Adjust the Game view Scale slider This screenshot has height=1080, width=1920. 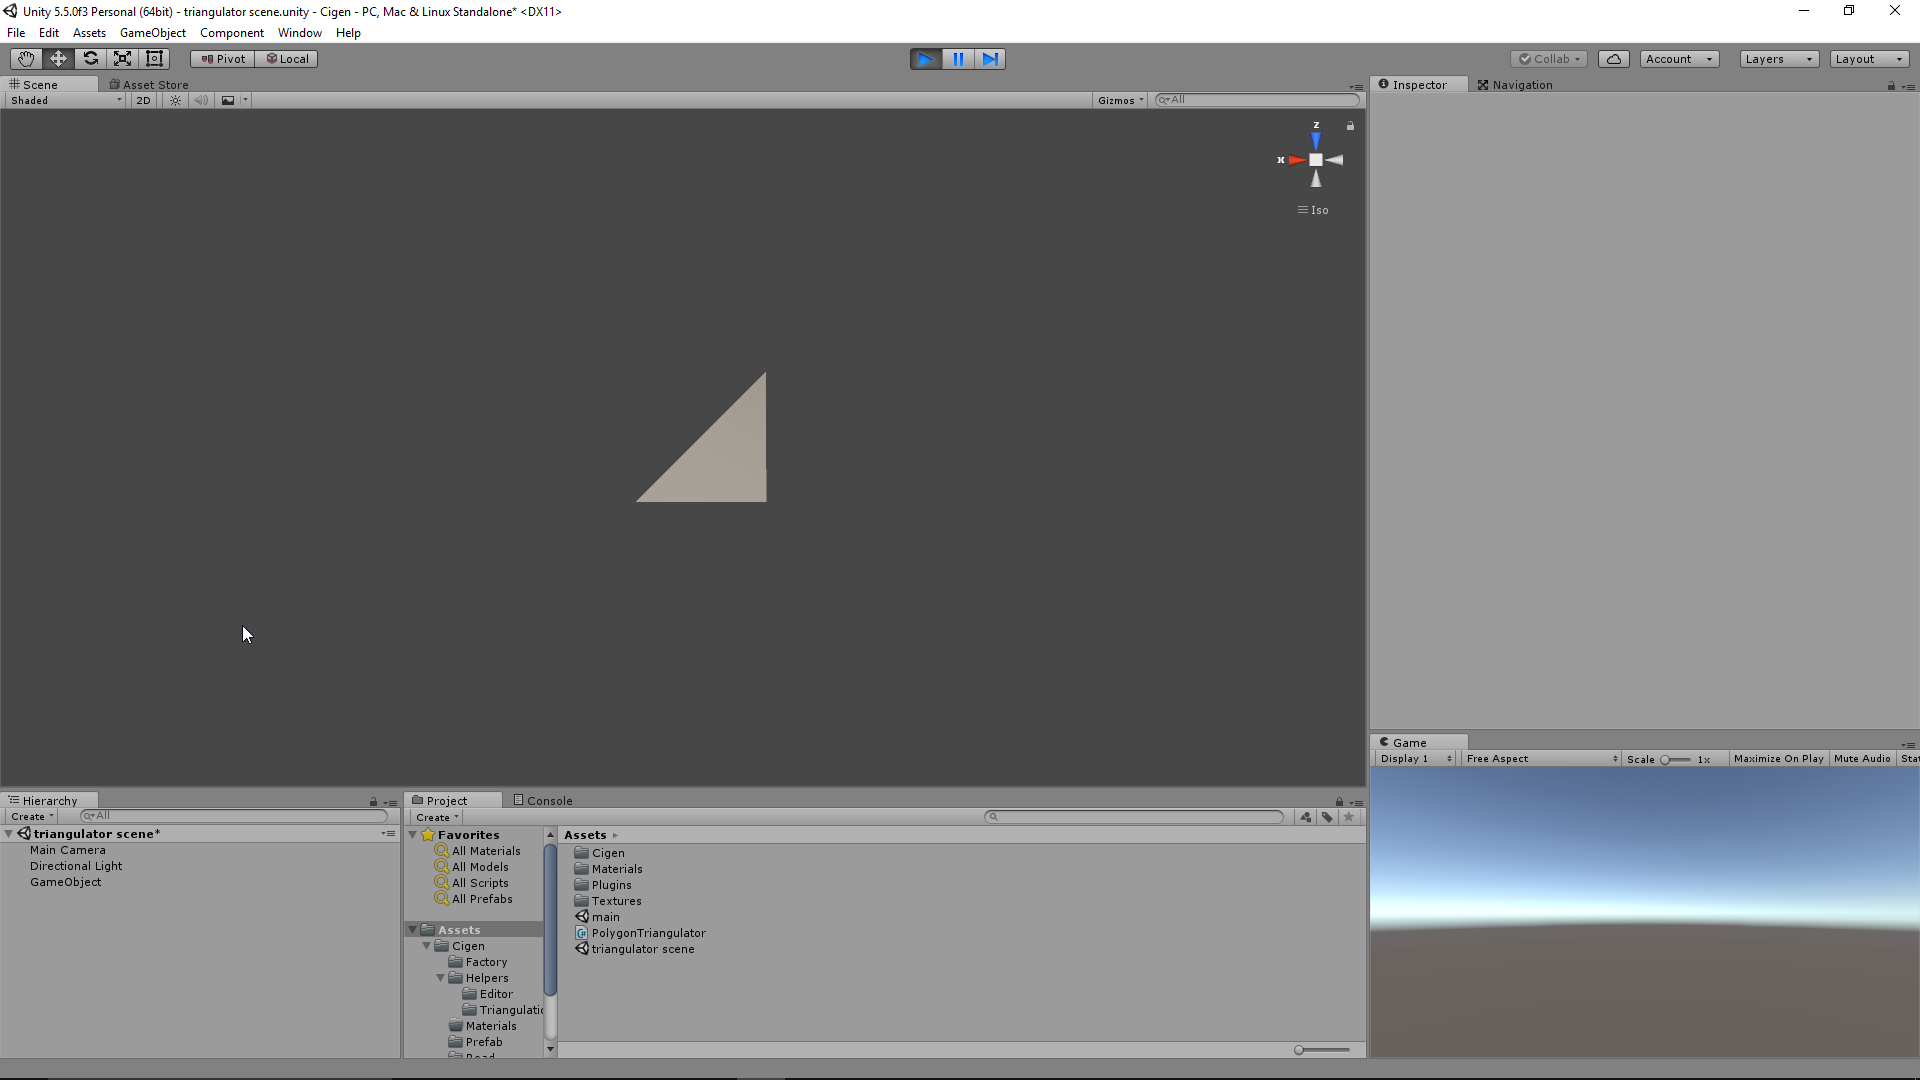pyautogui.click(x=1675, y=760)
